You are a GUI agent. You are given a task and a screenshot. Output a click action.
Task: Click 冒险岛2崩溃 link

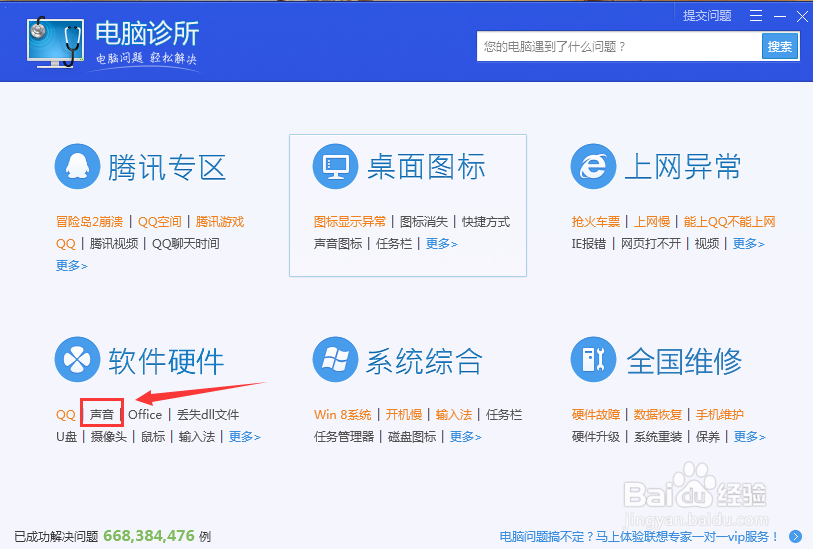[89, 222]
